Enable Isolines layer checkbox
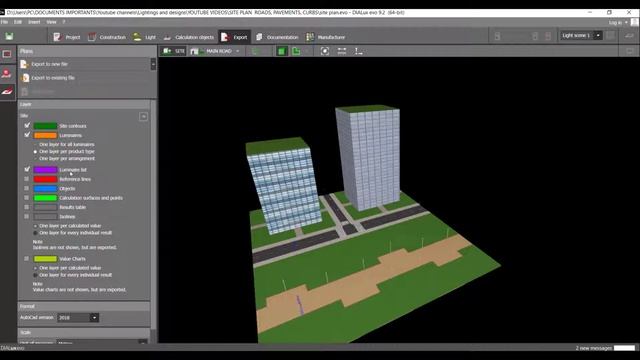Screen dimensions: 640x360 coord(27,216)
